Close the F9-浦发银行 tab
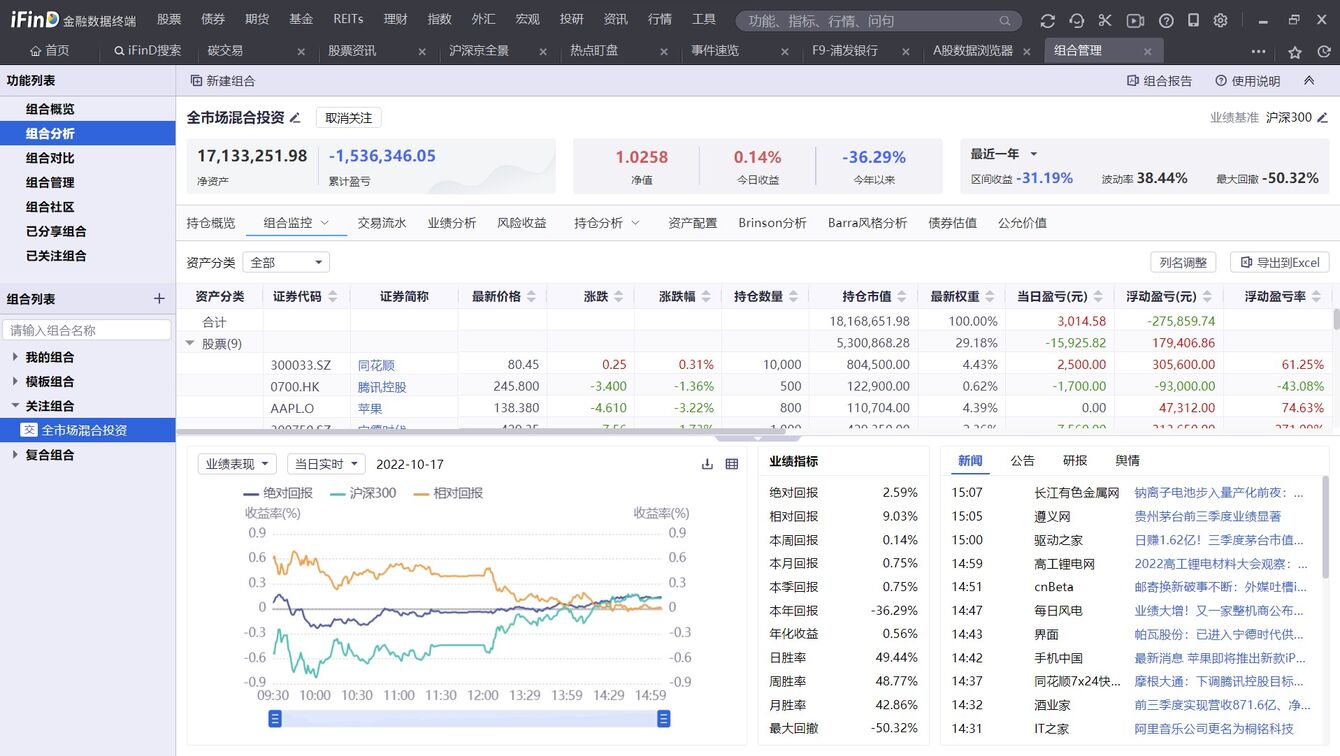The width and height of the screenshot is (1340, 756). [906, 52]
